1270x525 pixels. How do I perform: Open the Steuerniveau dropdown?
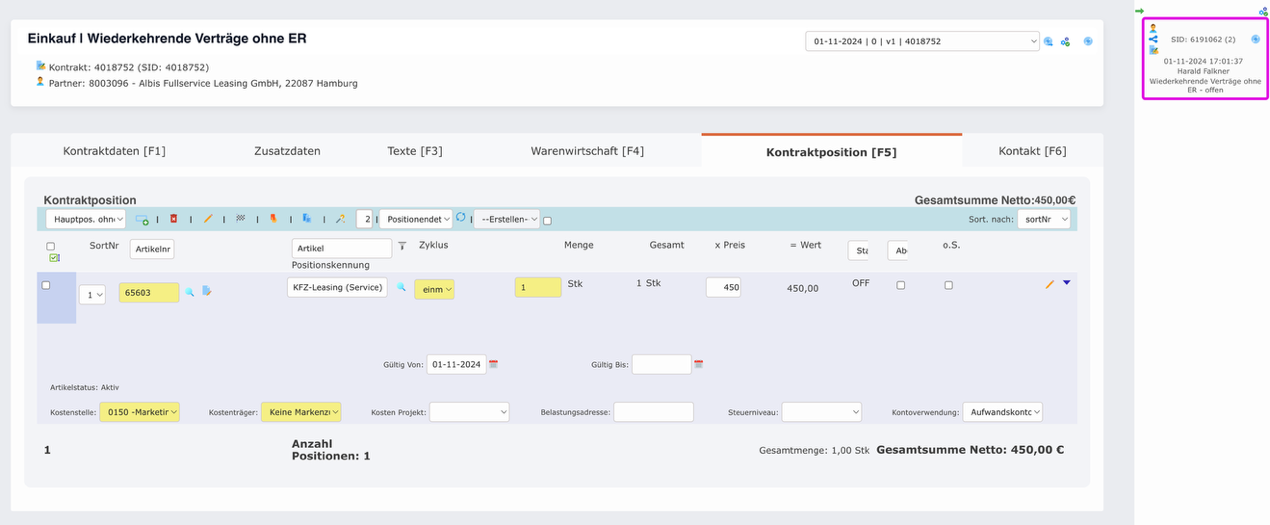[x=821, y=412]
